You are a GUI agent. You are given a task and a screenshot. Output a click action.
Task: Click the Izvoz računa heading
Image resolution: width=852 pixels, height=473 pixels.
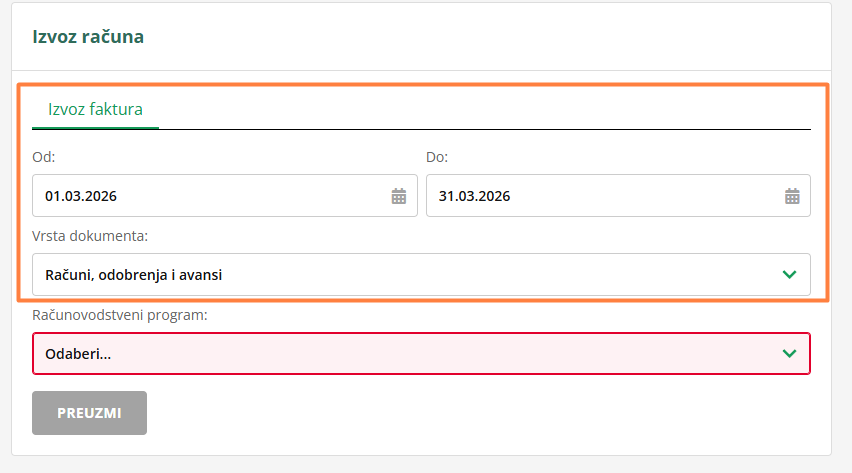pos(88,37)
